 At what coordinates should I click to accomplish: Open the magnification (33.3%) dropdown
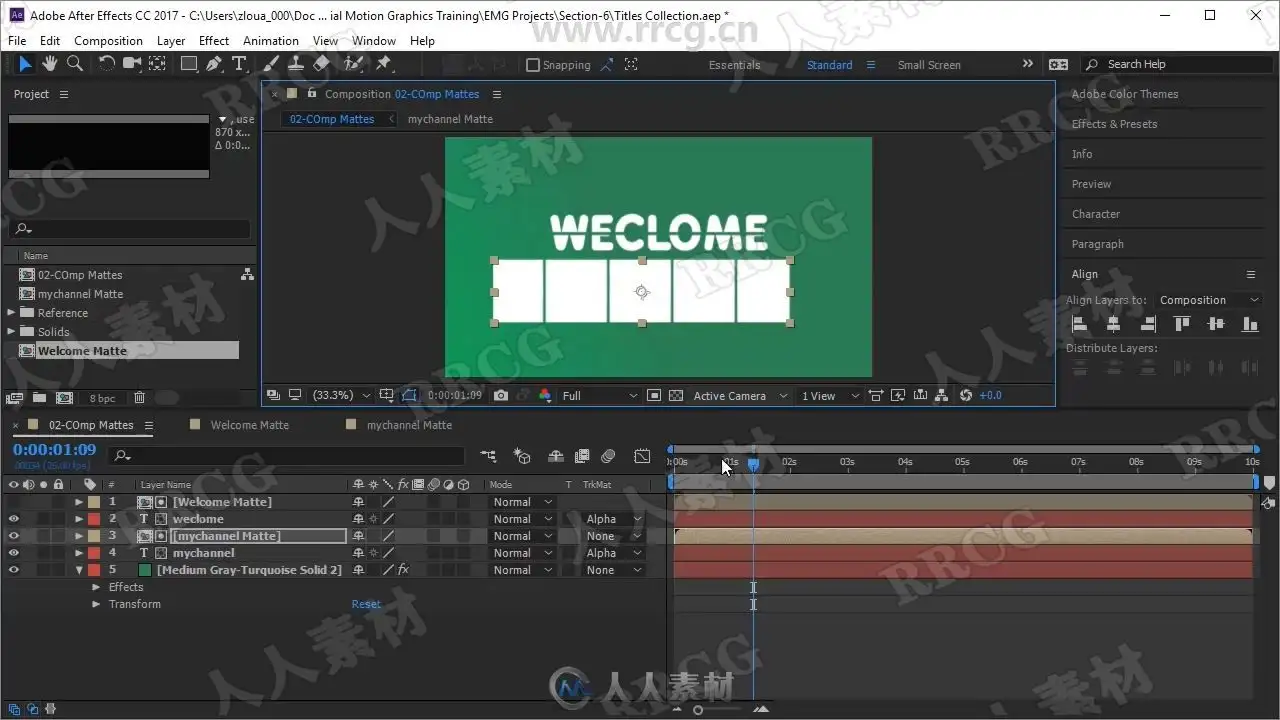click(341, 396)
